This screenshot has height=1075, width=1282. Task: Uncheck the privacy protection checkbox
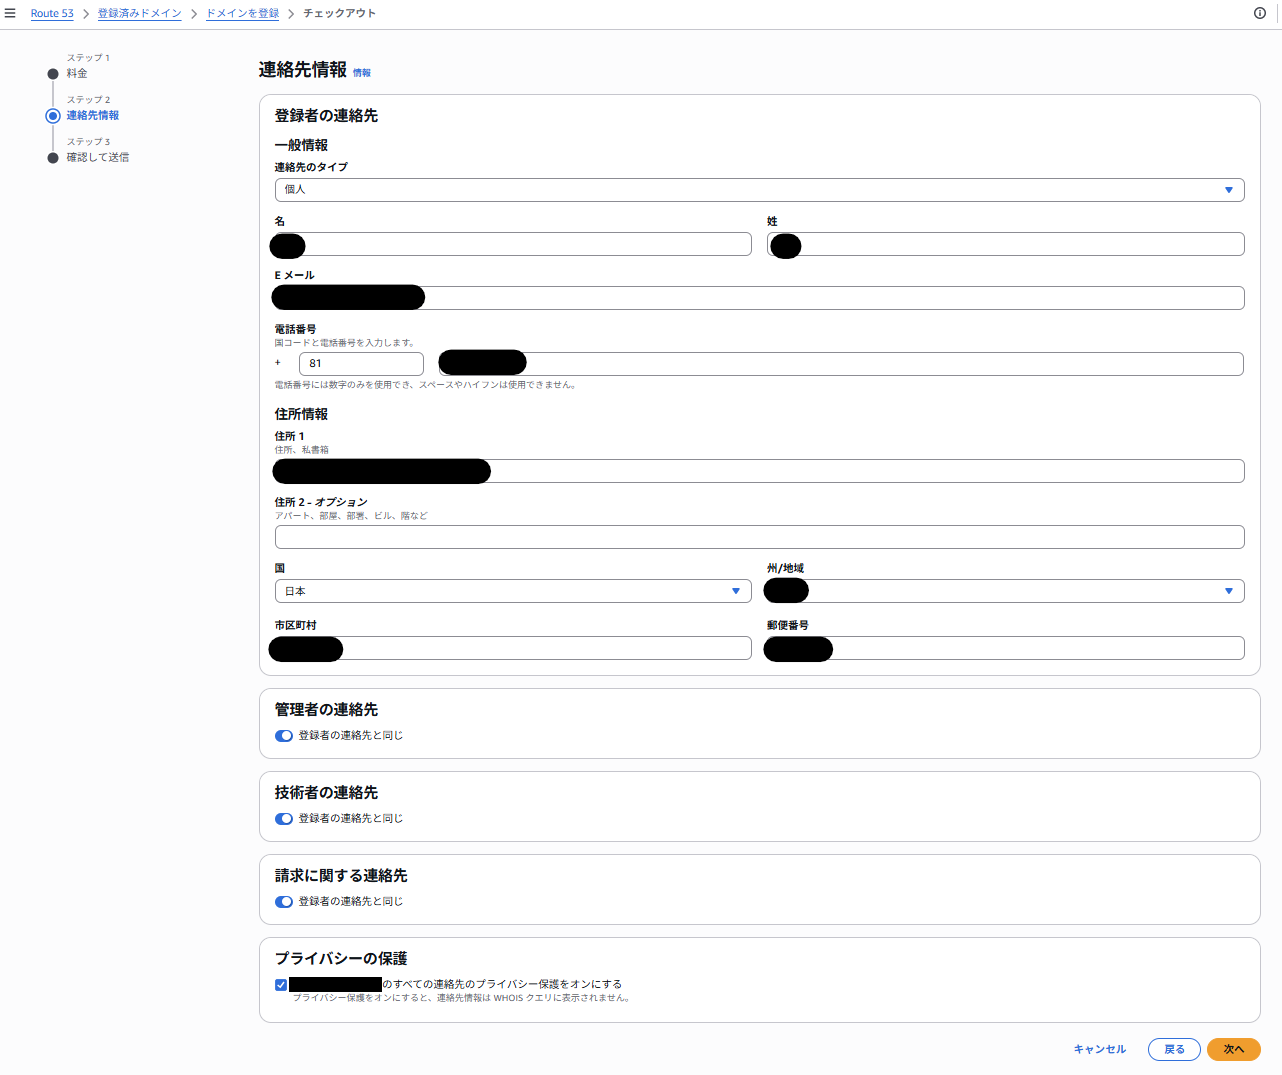pos(281,985)
